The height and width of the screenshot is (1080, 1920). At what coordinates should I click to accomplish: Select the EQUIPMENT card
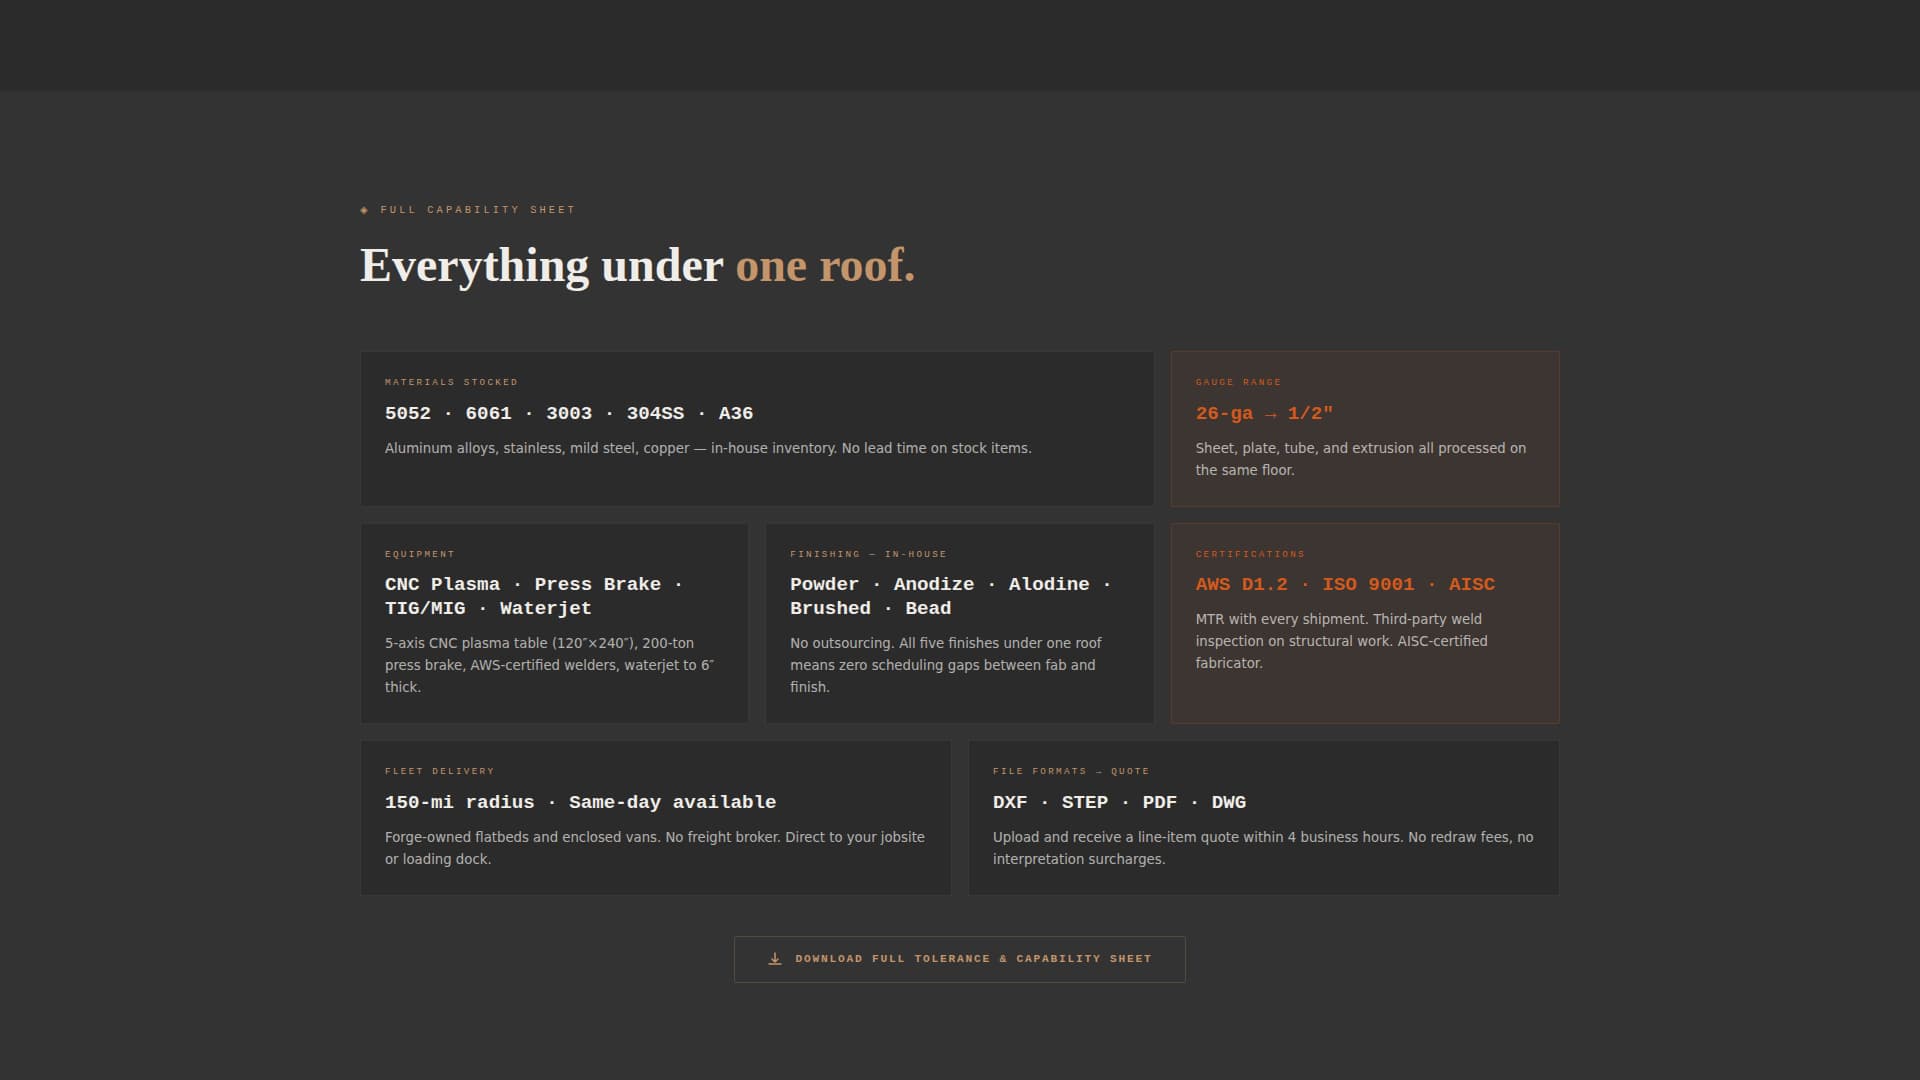point(554,622)
